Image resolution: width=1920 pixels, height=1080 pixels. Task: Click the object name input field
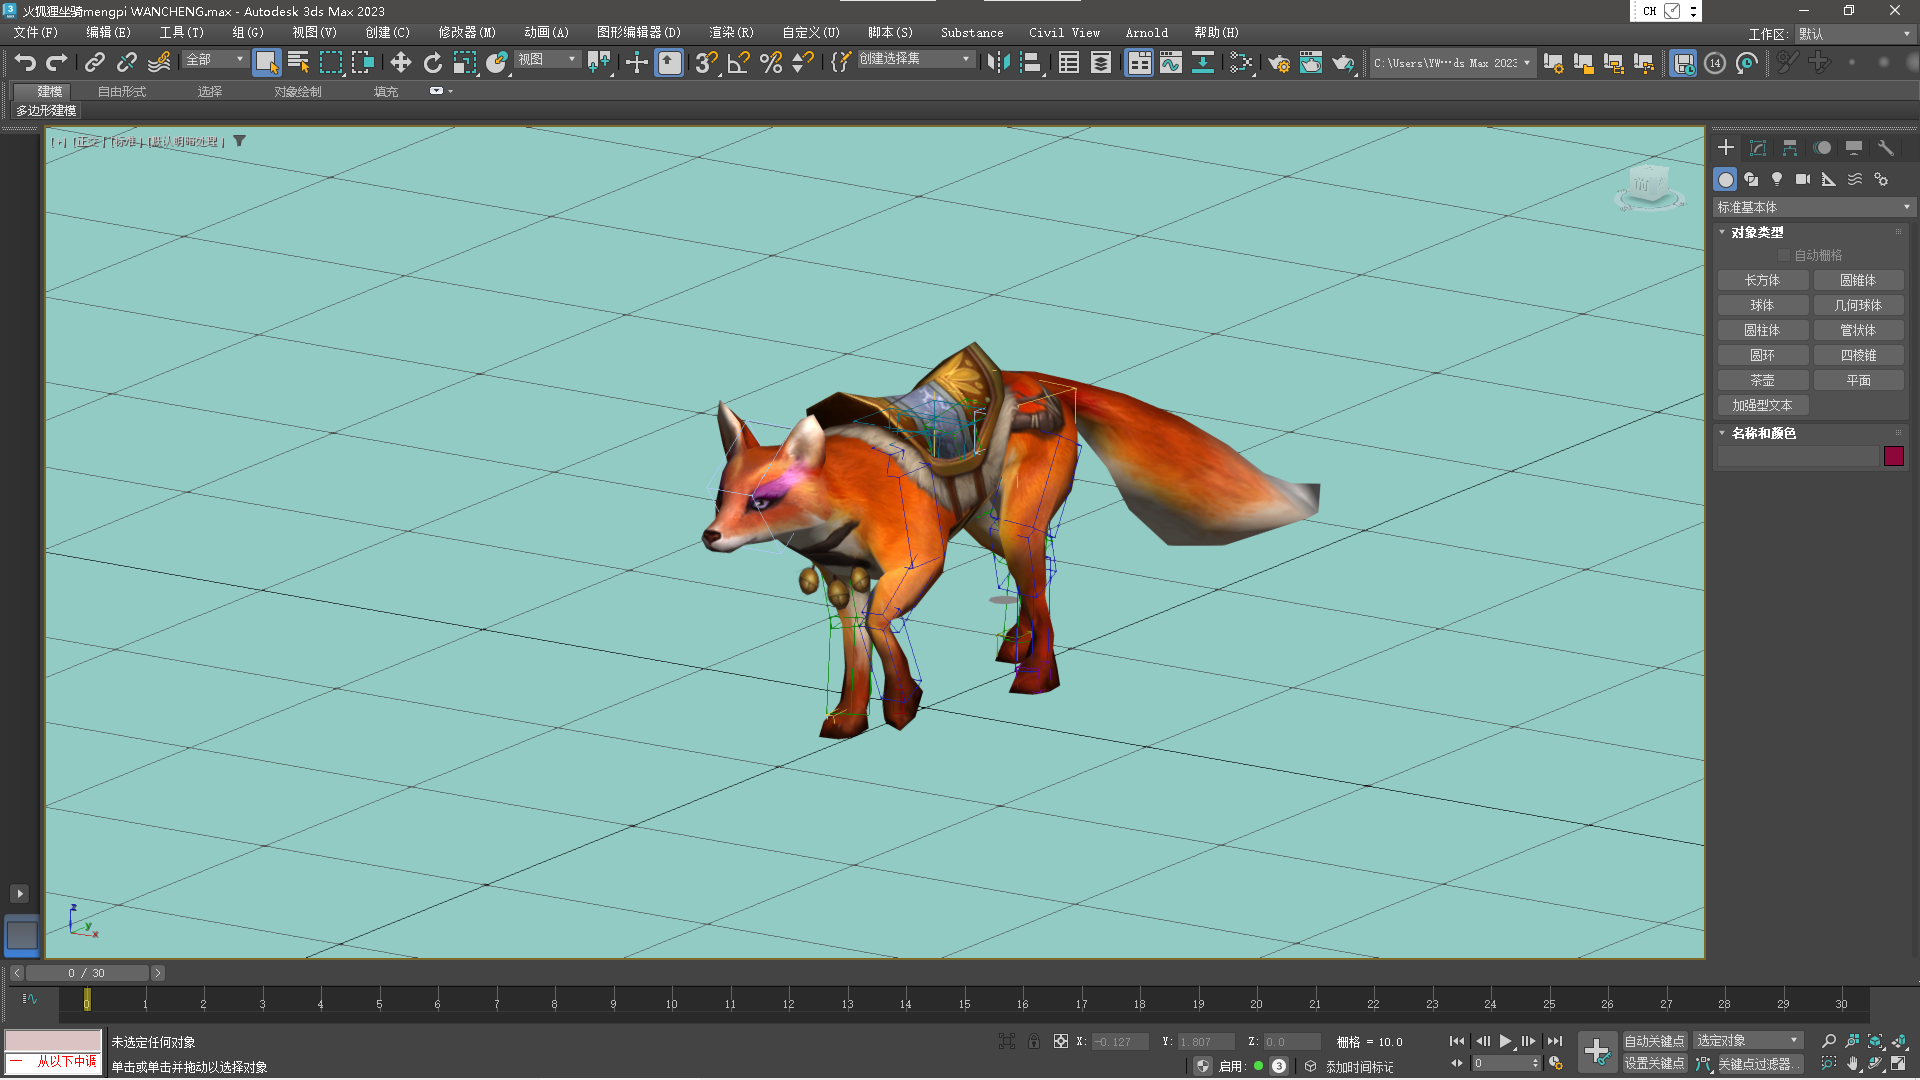point(1797,456)
